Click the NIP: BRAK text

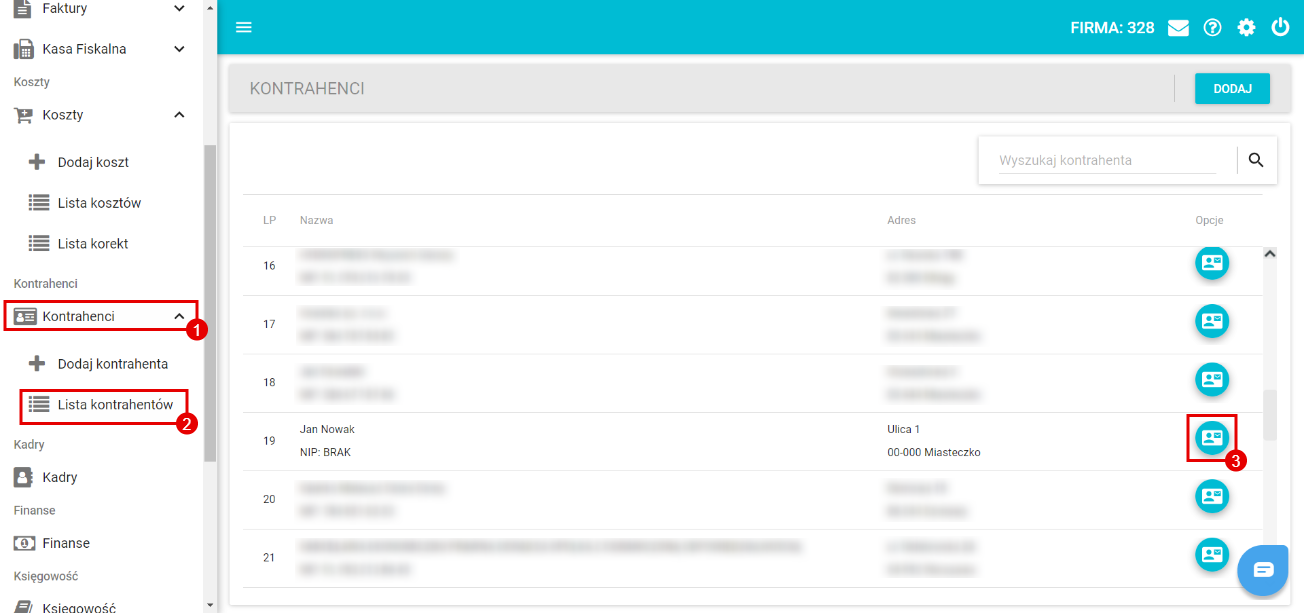(x=325, y=452)
